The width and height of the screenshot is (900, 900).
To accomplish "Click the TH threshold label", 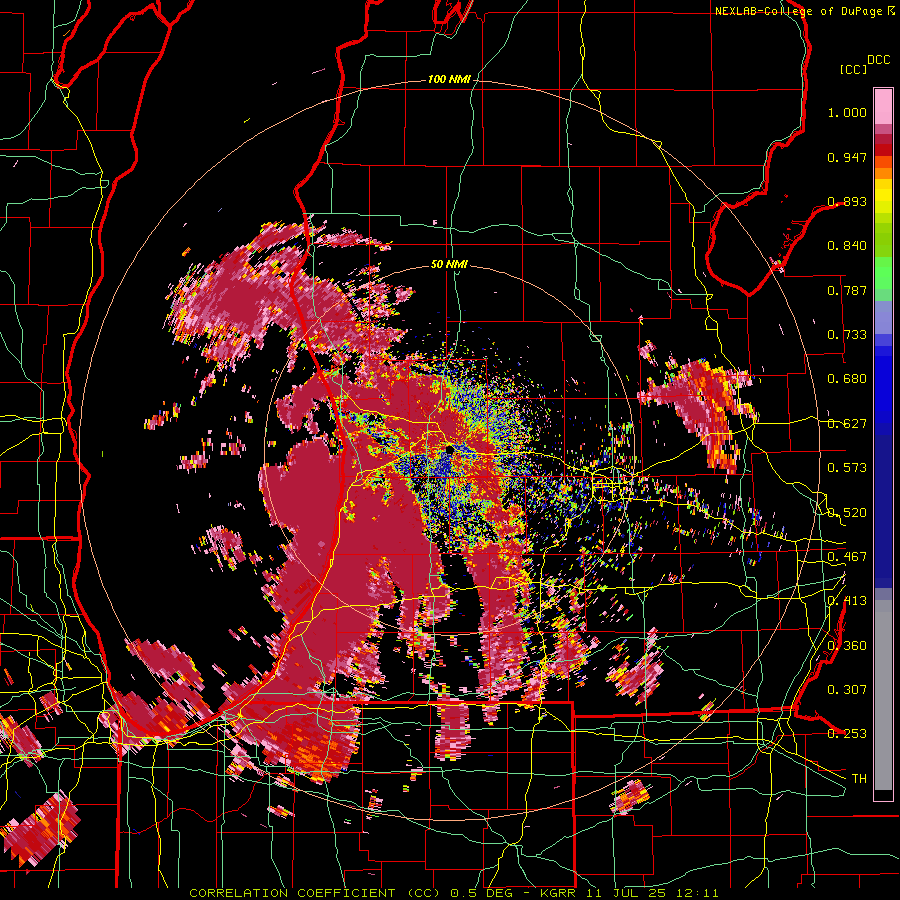I will click(859, 779).
